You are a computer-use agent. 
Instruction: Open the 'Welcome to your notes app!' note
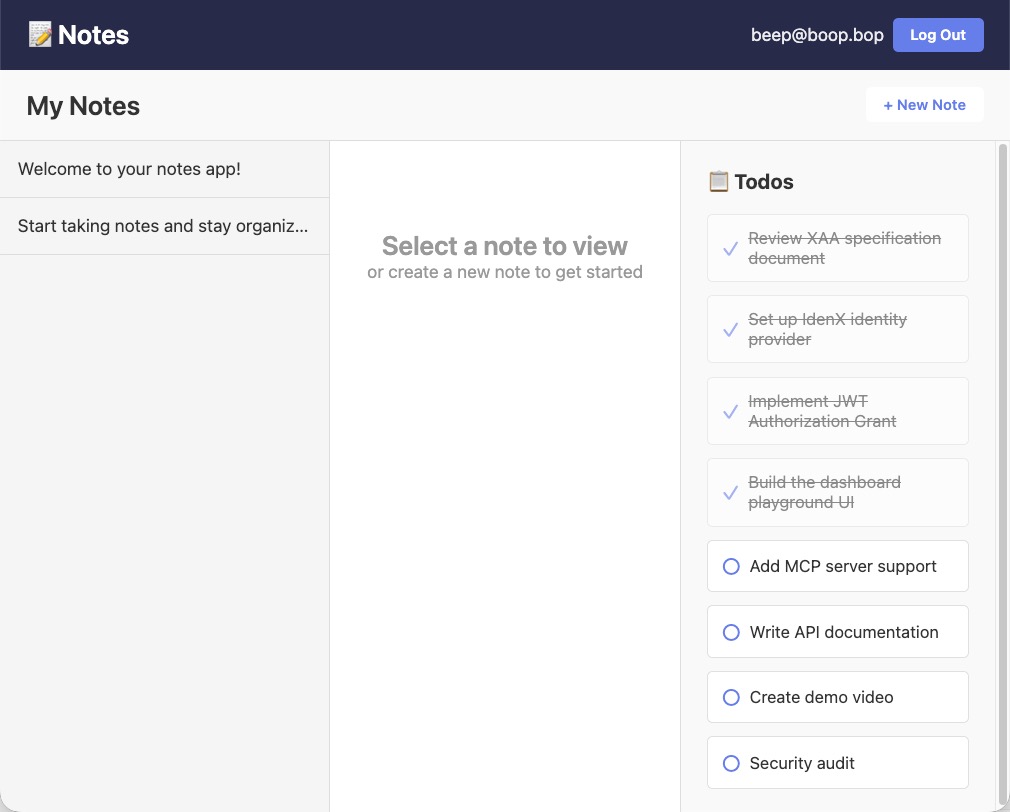tap(129, 169)
